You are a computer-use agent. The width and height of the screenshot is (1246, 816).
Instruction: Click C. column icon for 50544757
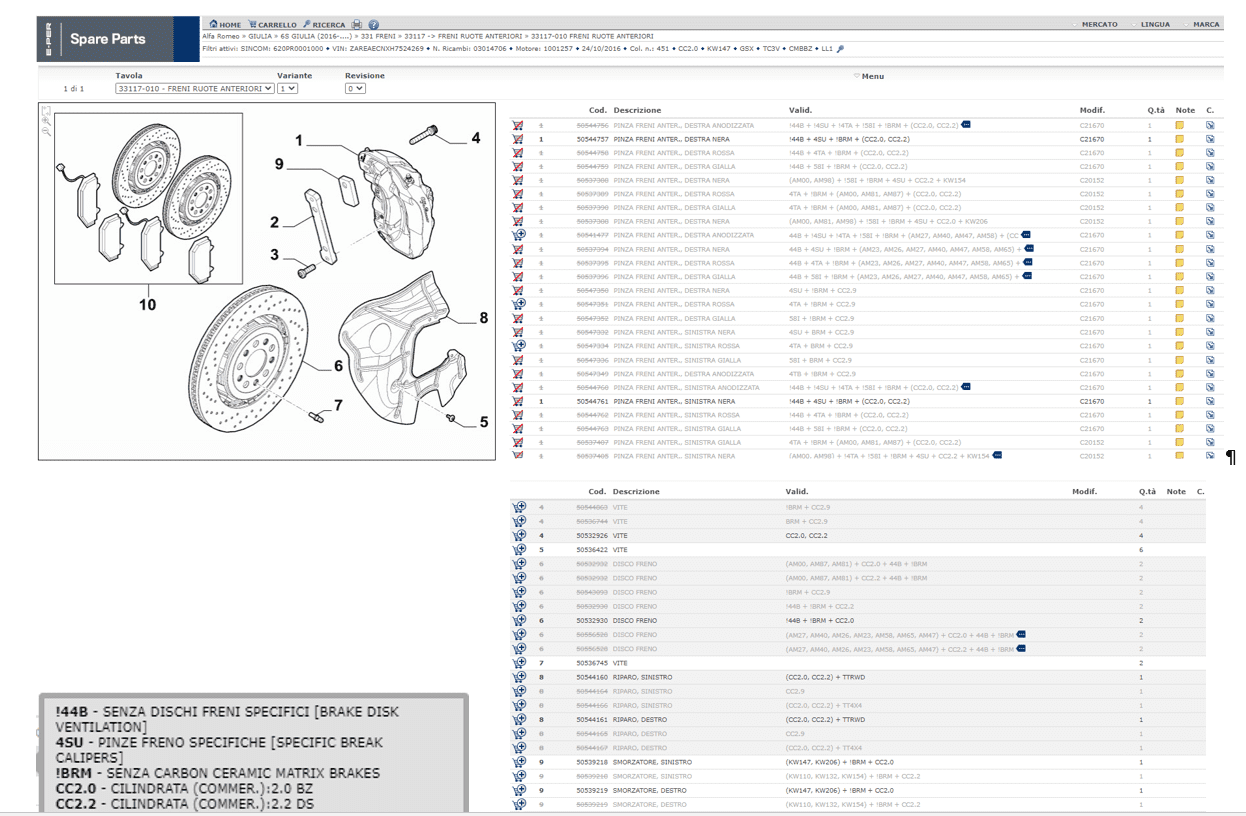[1210, 139]
